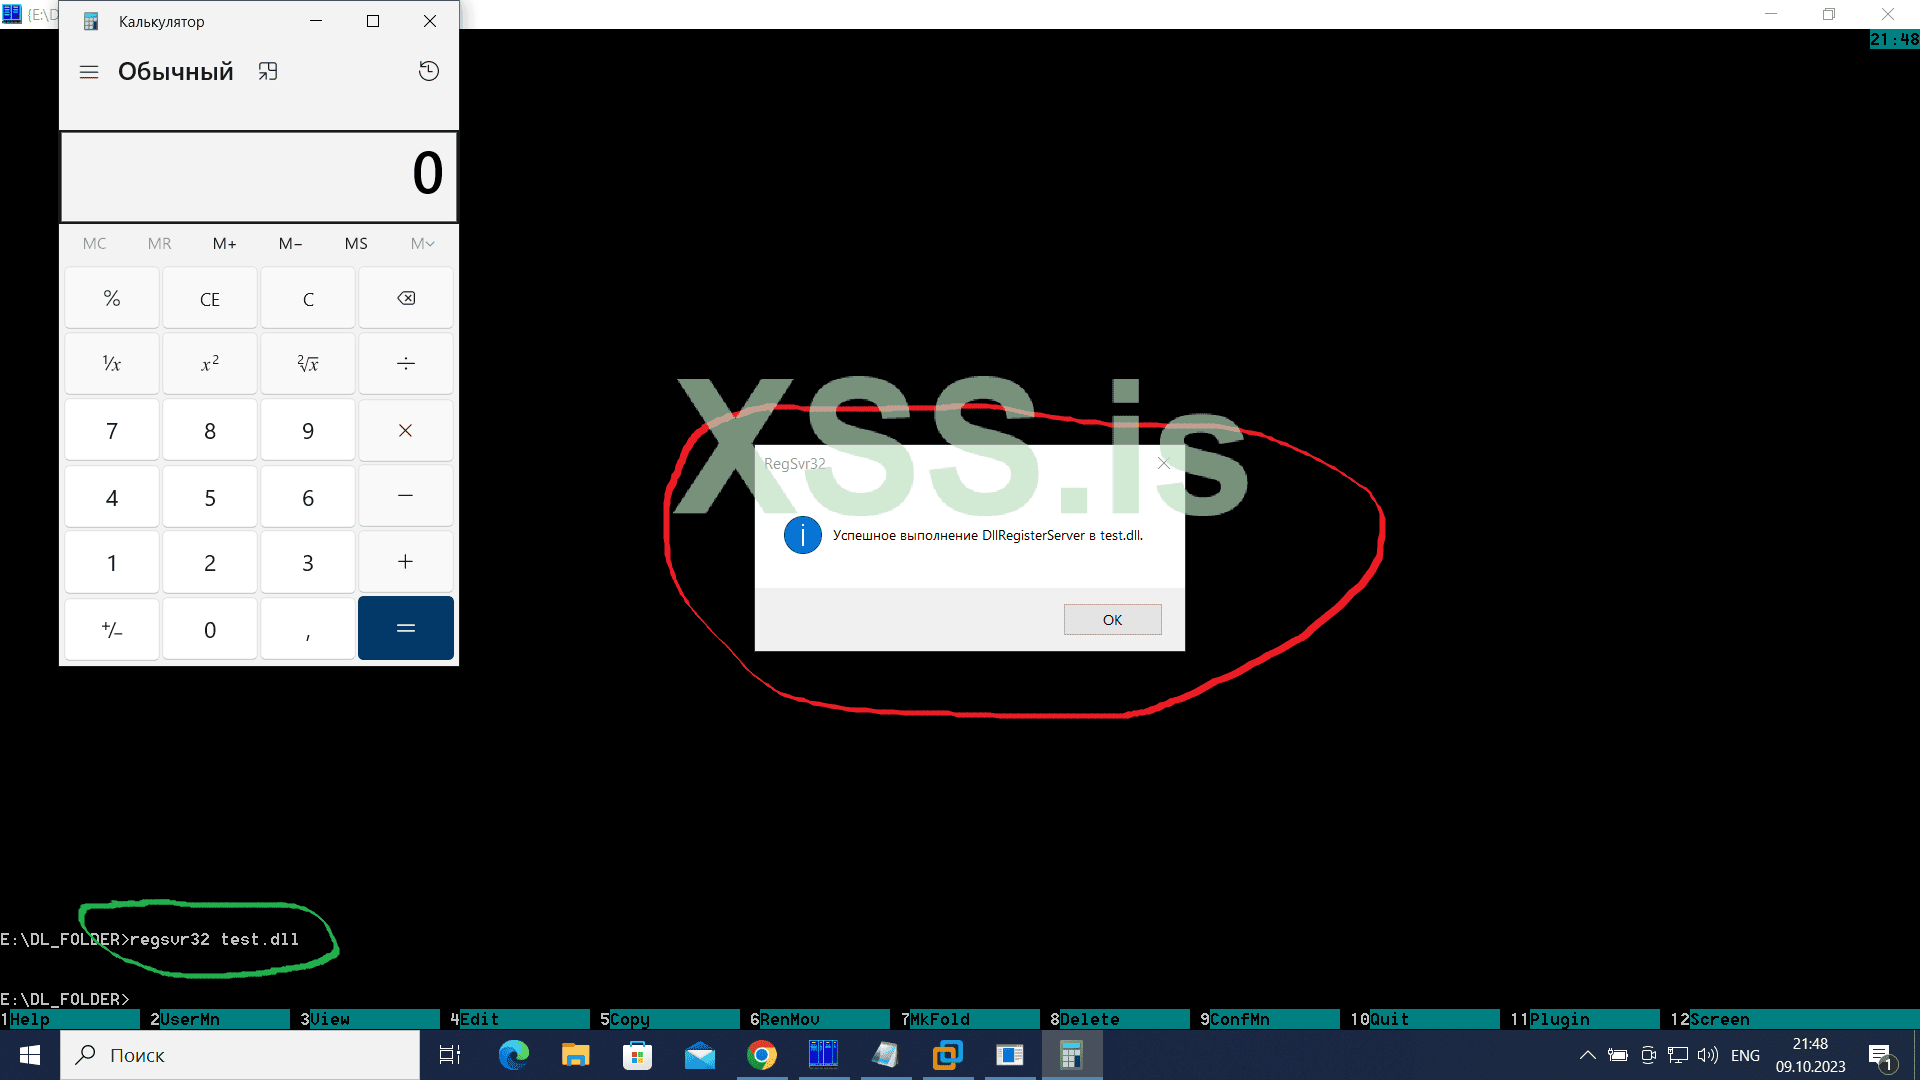Launch Google Chrome from the taskbar

point(762,1055)
